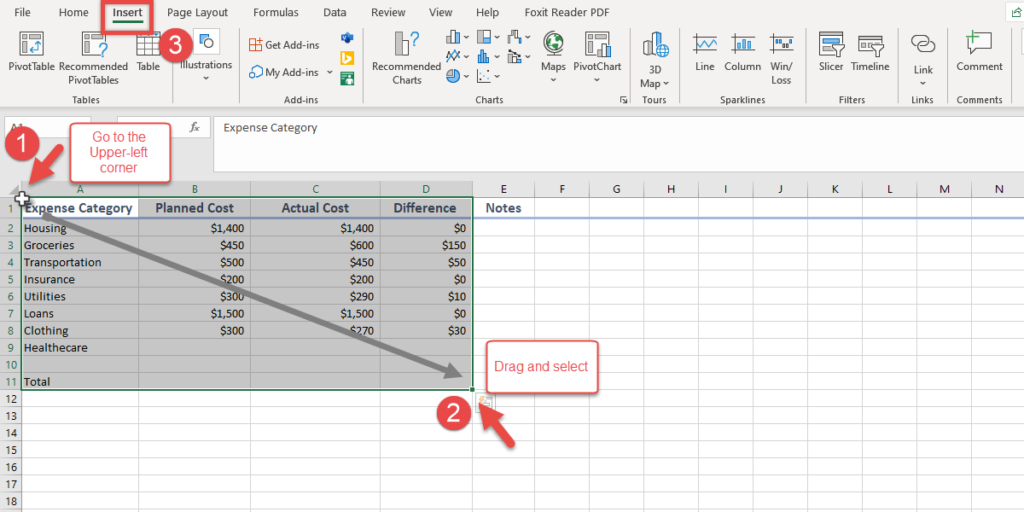Insert a line or area chart
Image resolution: width=1024 pixels, height=512 pixels.
tap(457, 56)
